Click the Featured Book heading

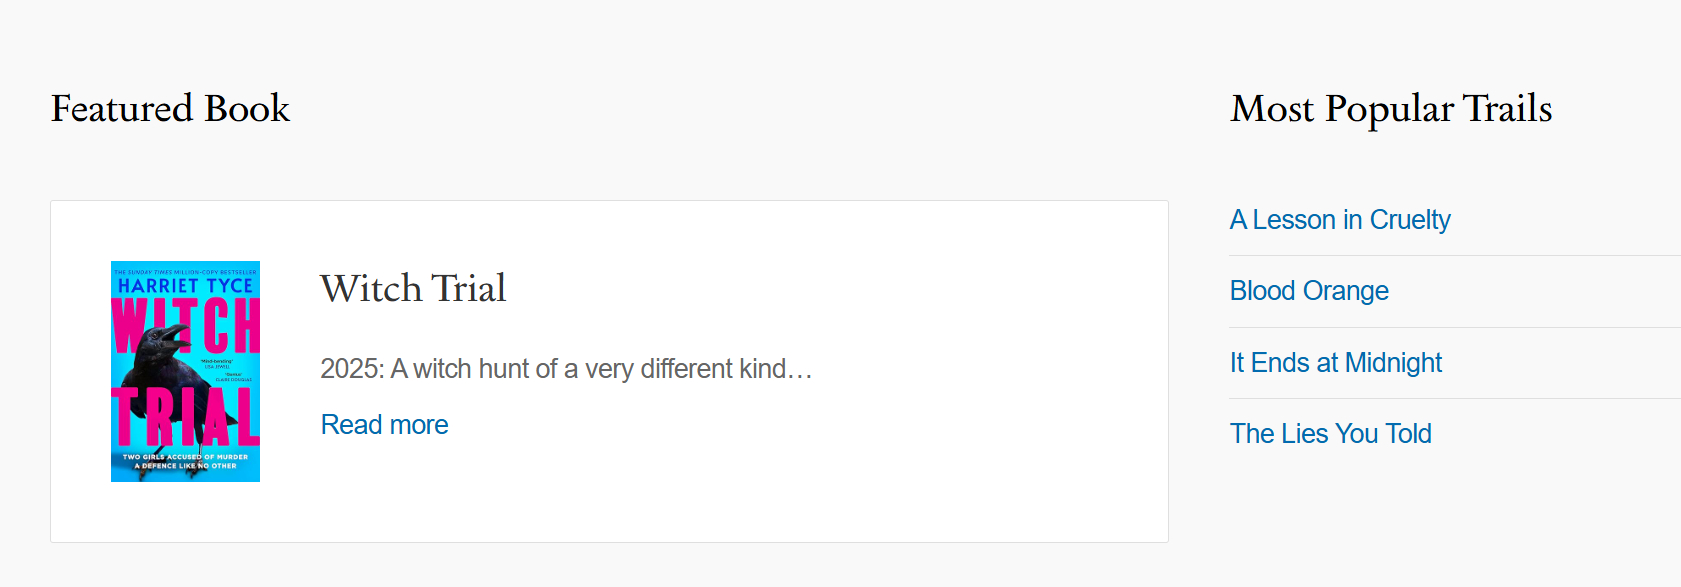point(170,109)
